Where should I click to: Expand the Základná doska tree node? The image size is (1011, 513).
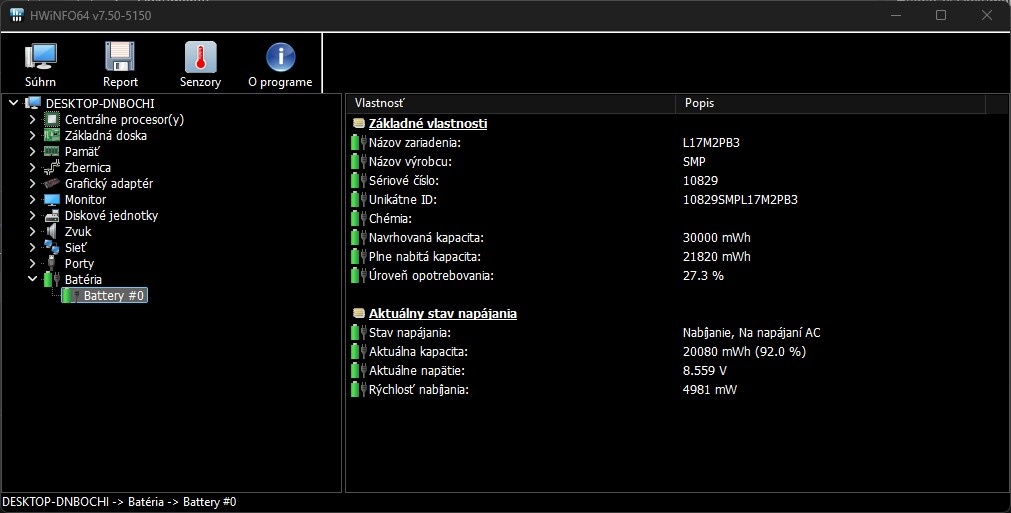[x=32, y=135]
